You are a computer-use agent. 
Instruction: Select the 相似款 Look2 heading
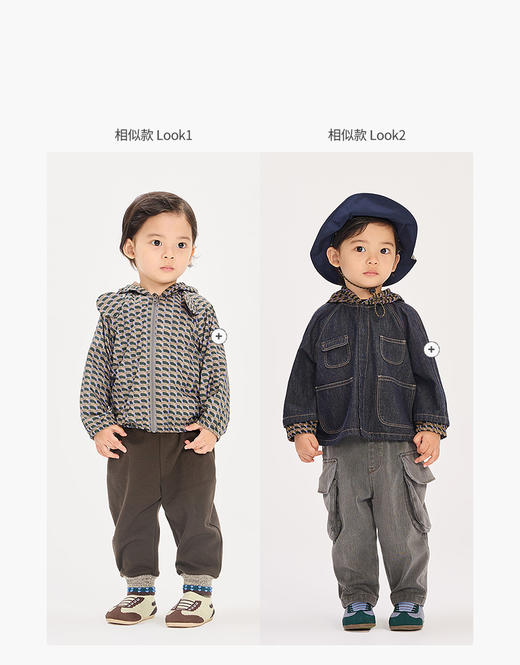[366, 135]
